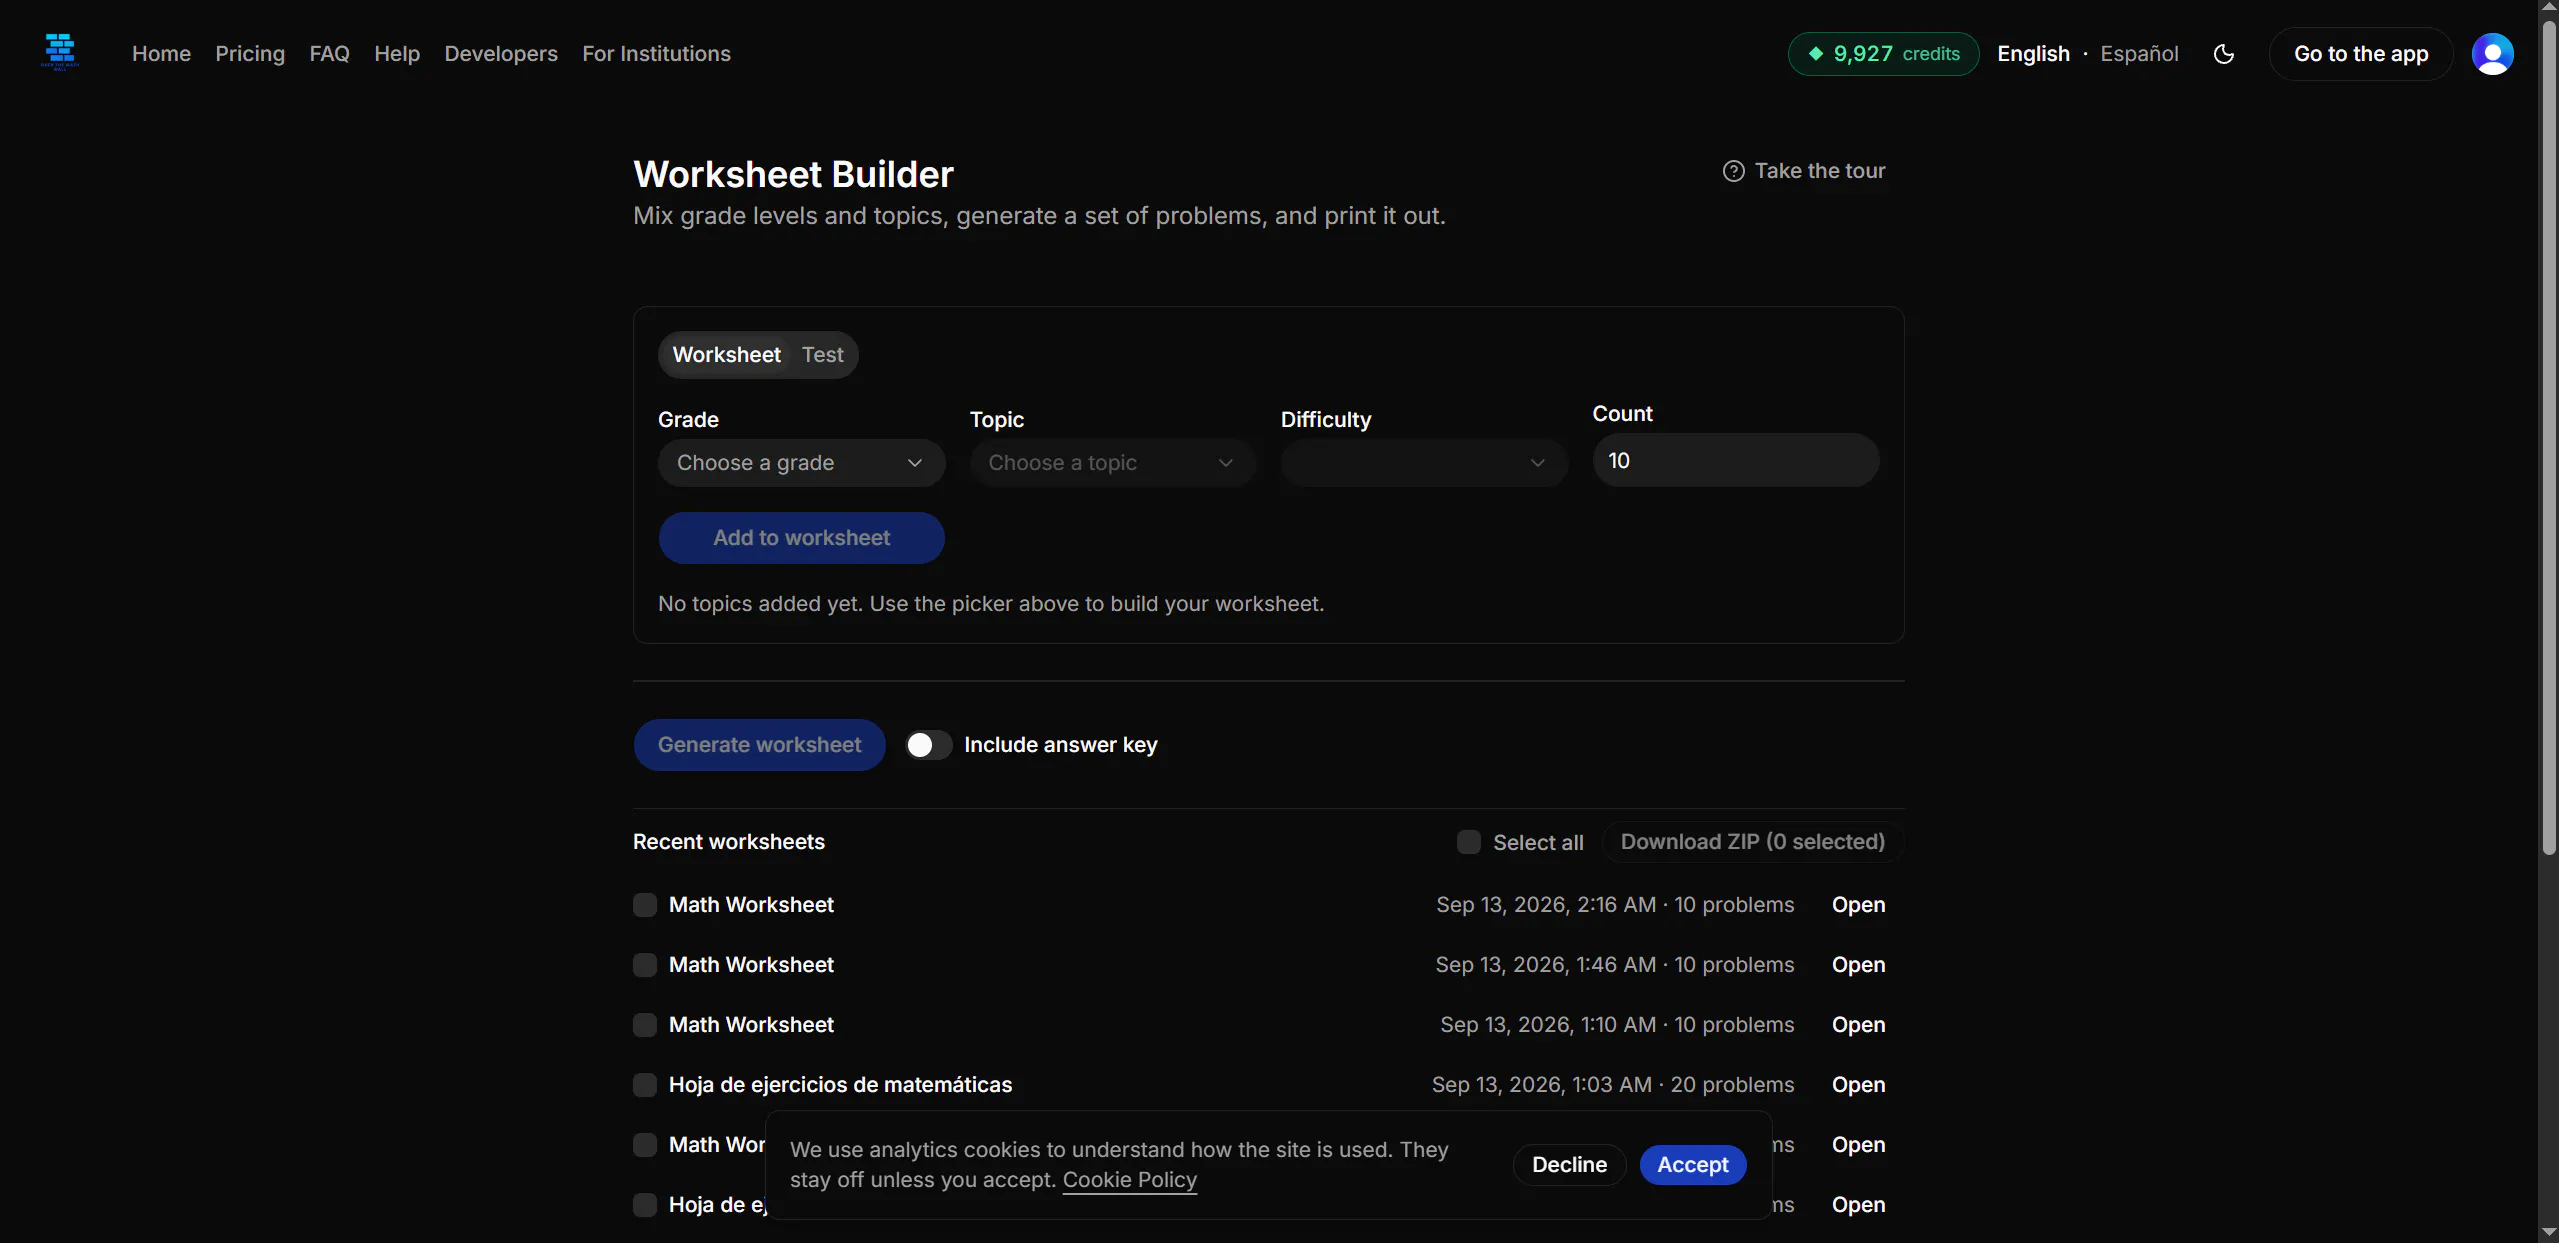Open the Help nav item
This screenshot has height=1243, width=2559.
coord(397,54)
